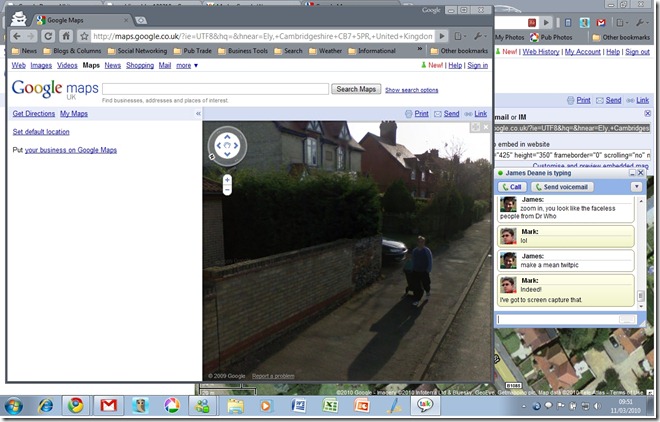Open the Videos link
Screen dimensions: 660x422
point(67,66)
